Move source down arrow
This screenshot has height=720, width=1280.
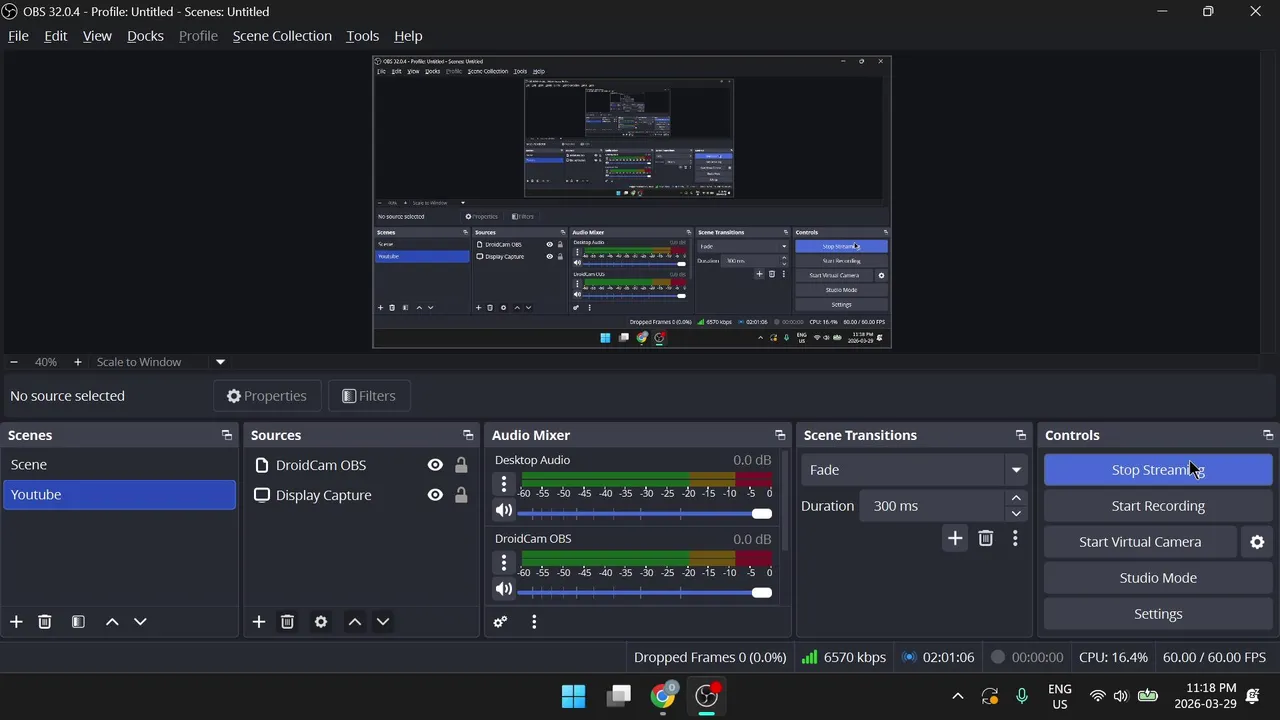pos(382,622)
